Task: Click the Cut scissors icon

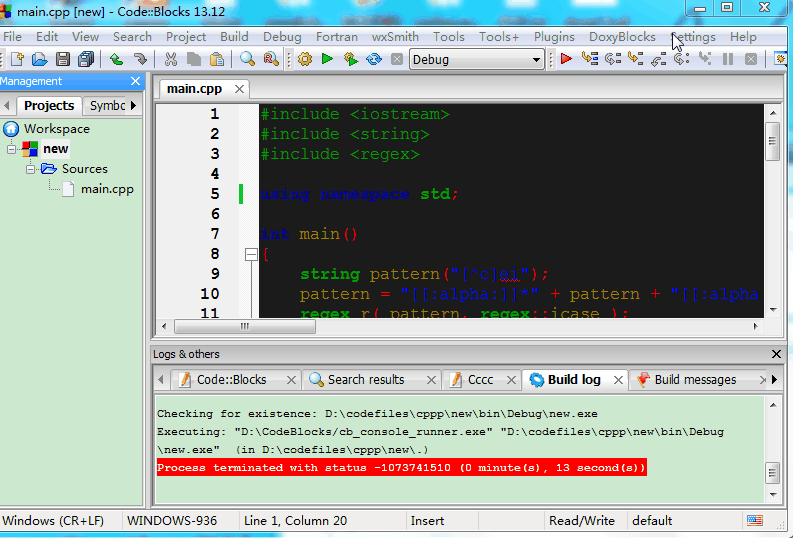Action: coord(171,60)
